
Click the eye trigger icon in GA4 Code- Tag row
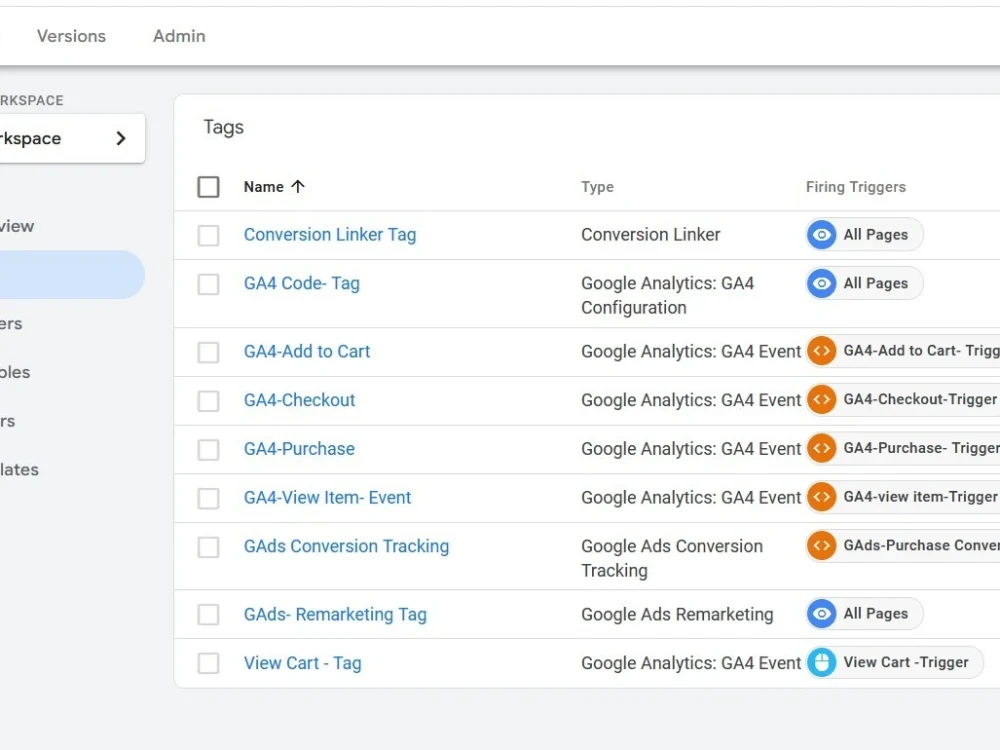pos(821,283)
